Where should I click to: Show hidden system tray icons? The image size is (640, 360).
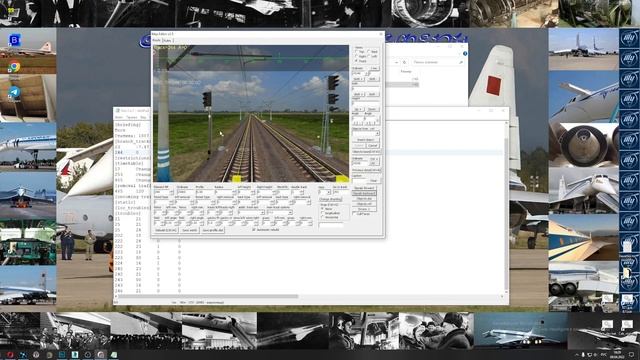pyautogui.click(x=577, y=355)
